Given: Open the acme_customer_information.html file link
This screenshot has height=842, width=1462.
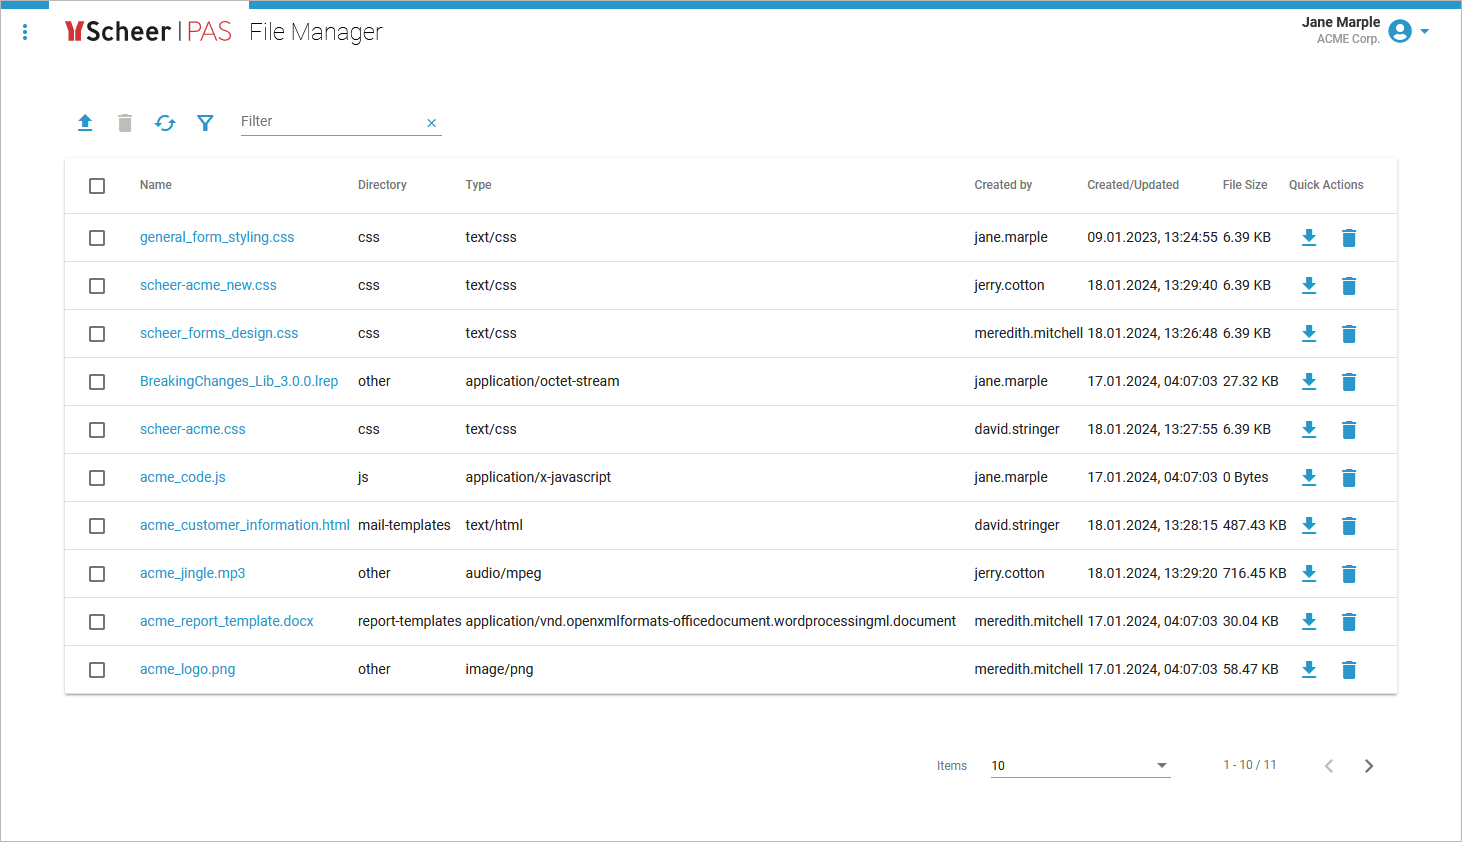Looking at the screenshot, I should (244, 525).
